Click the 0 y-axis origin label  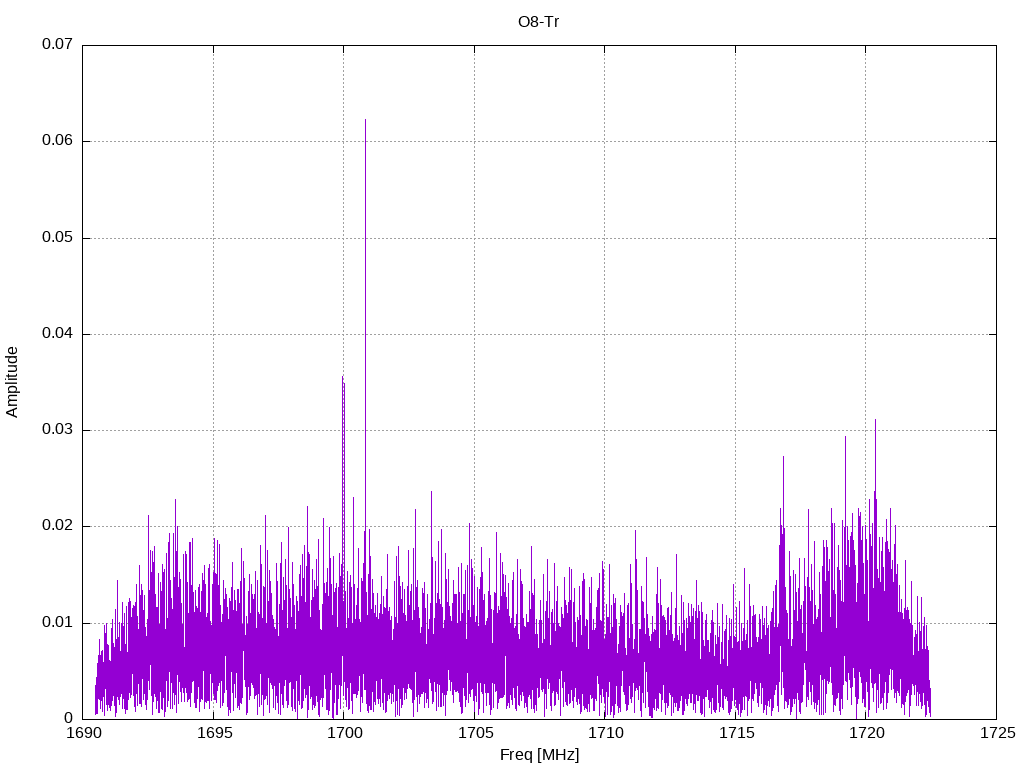69,719
